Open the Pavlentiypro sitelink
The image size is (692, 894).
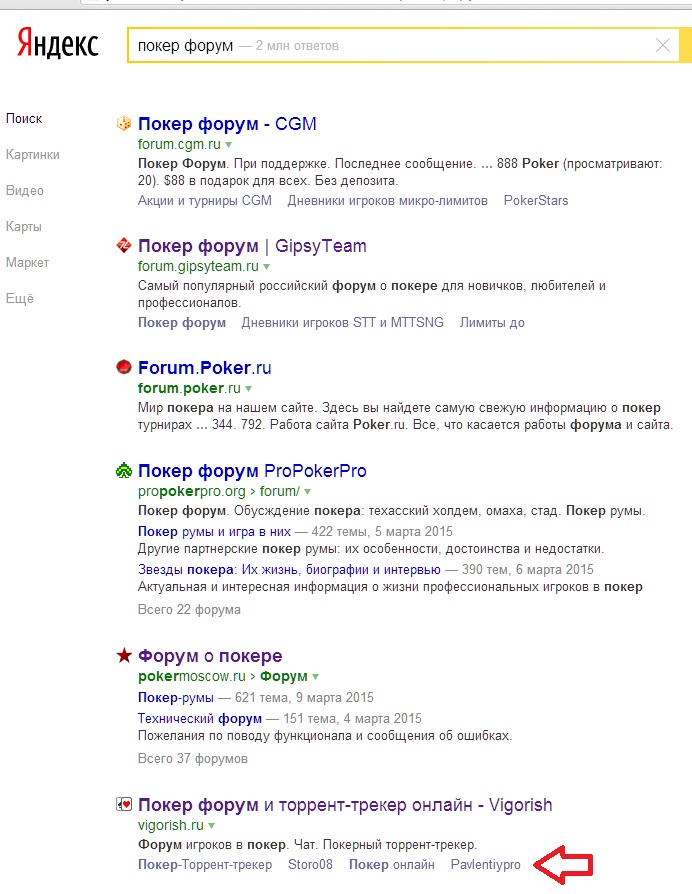[486, 865]
